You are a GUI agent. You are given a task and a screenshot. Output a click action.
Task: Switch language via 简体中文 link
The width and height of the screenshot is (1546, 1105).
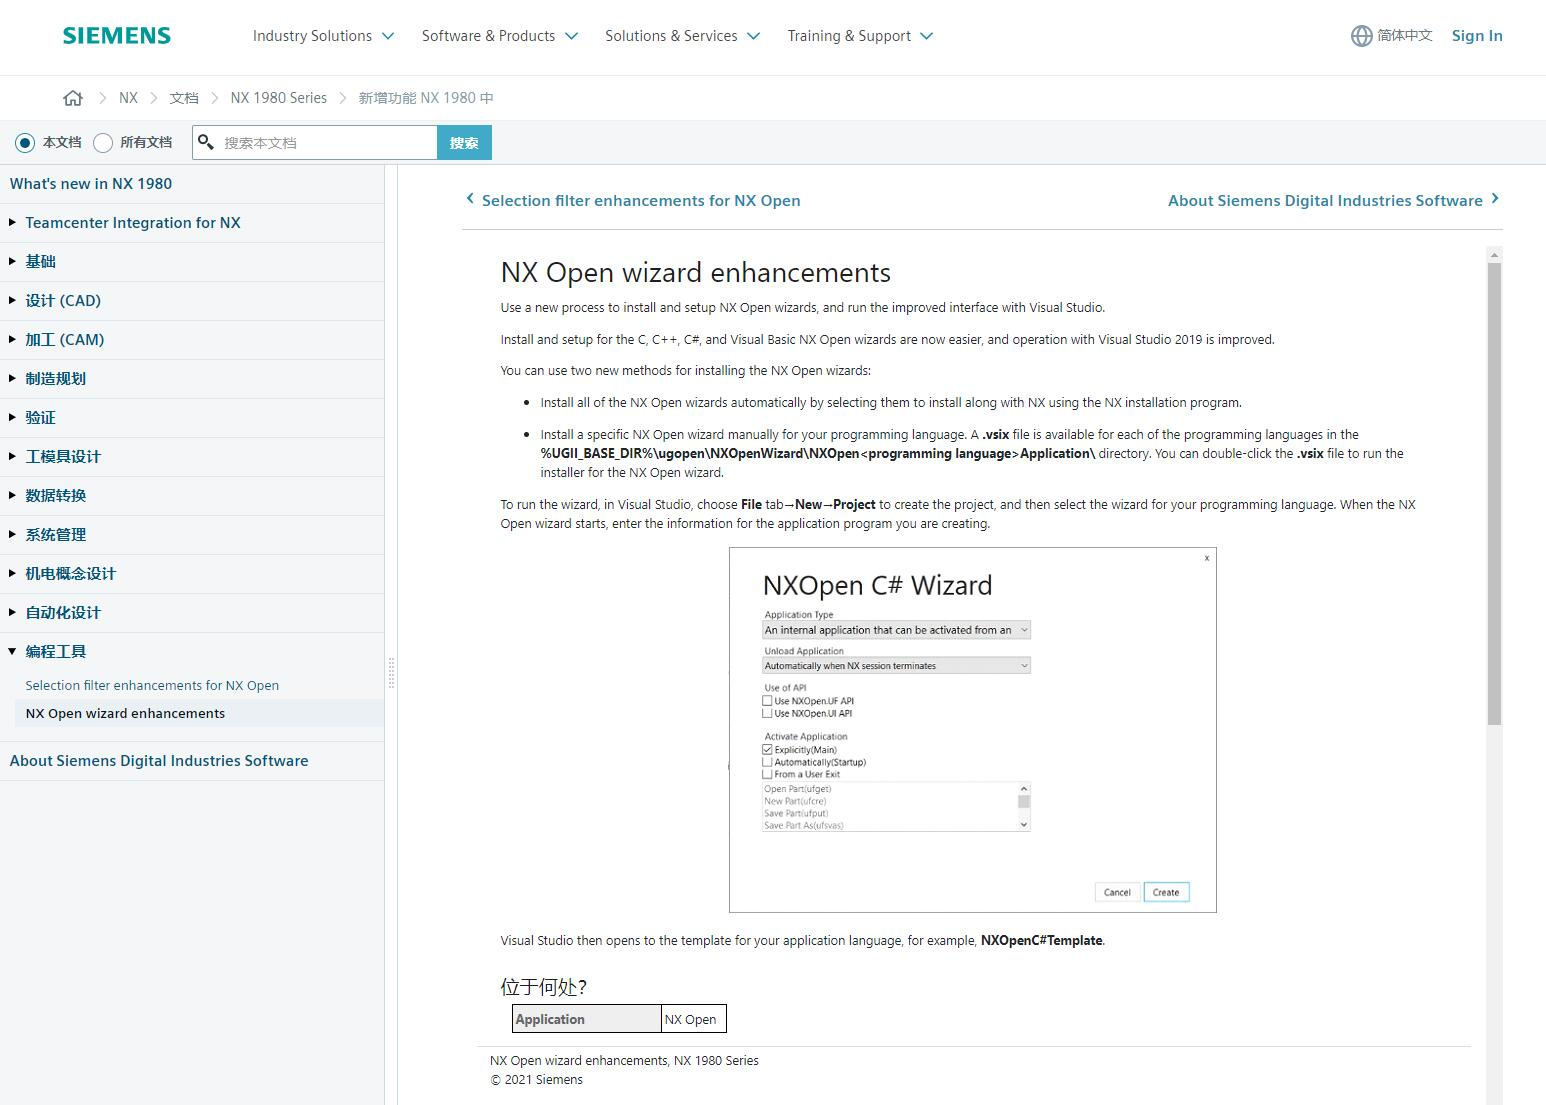[x=1404, y=36]
